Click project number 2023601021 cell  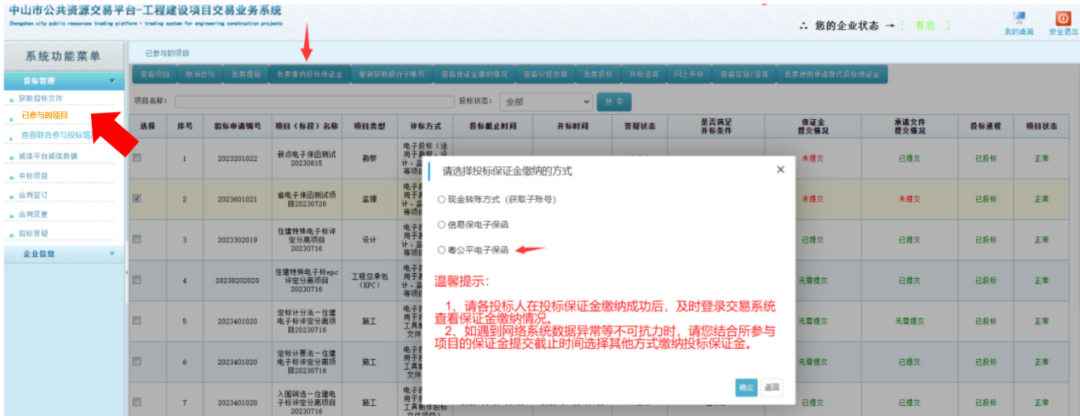(x=237, y=199)
